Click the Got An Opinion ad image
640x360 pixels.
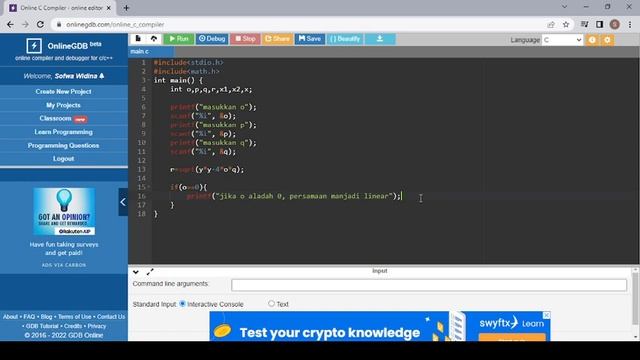[64, 211]
